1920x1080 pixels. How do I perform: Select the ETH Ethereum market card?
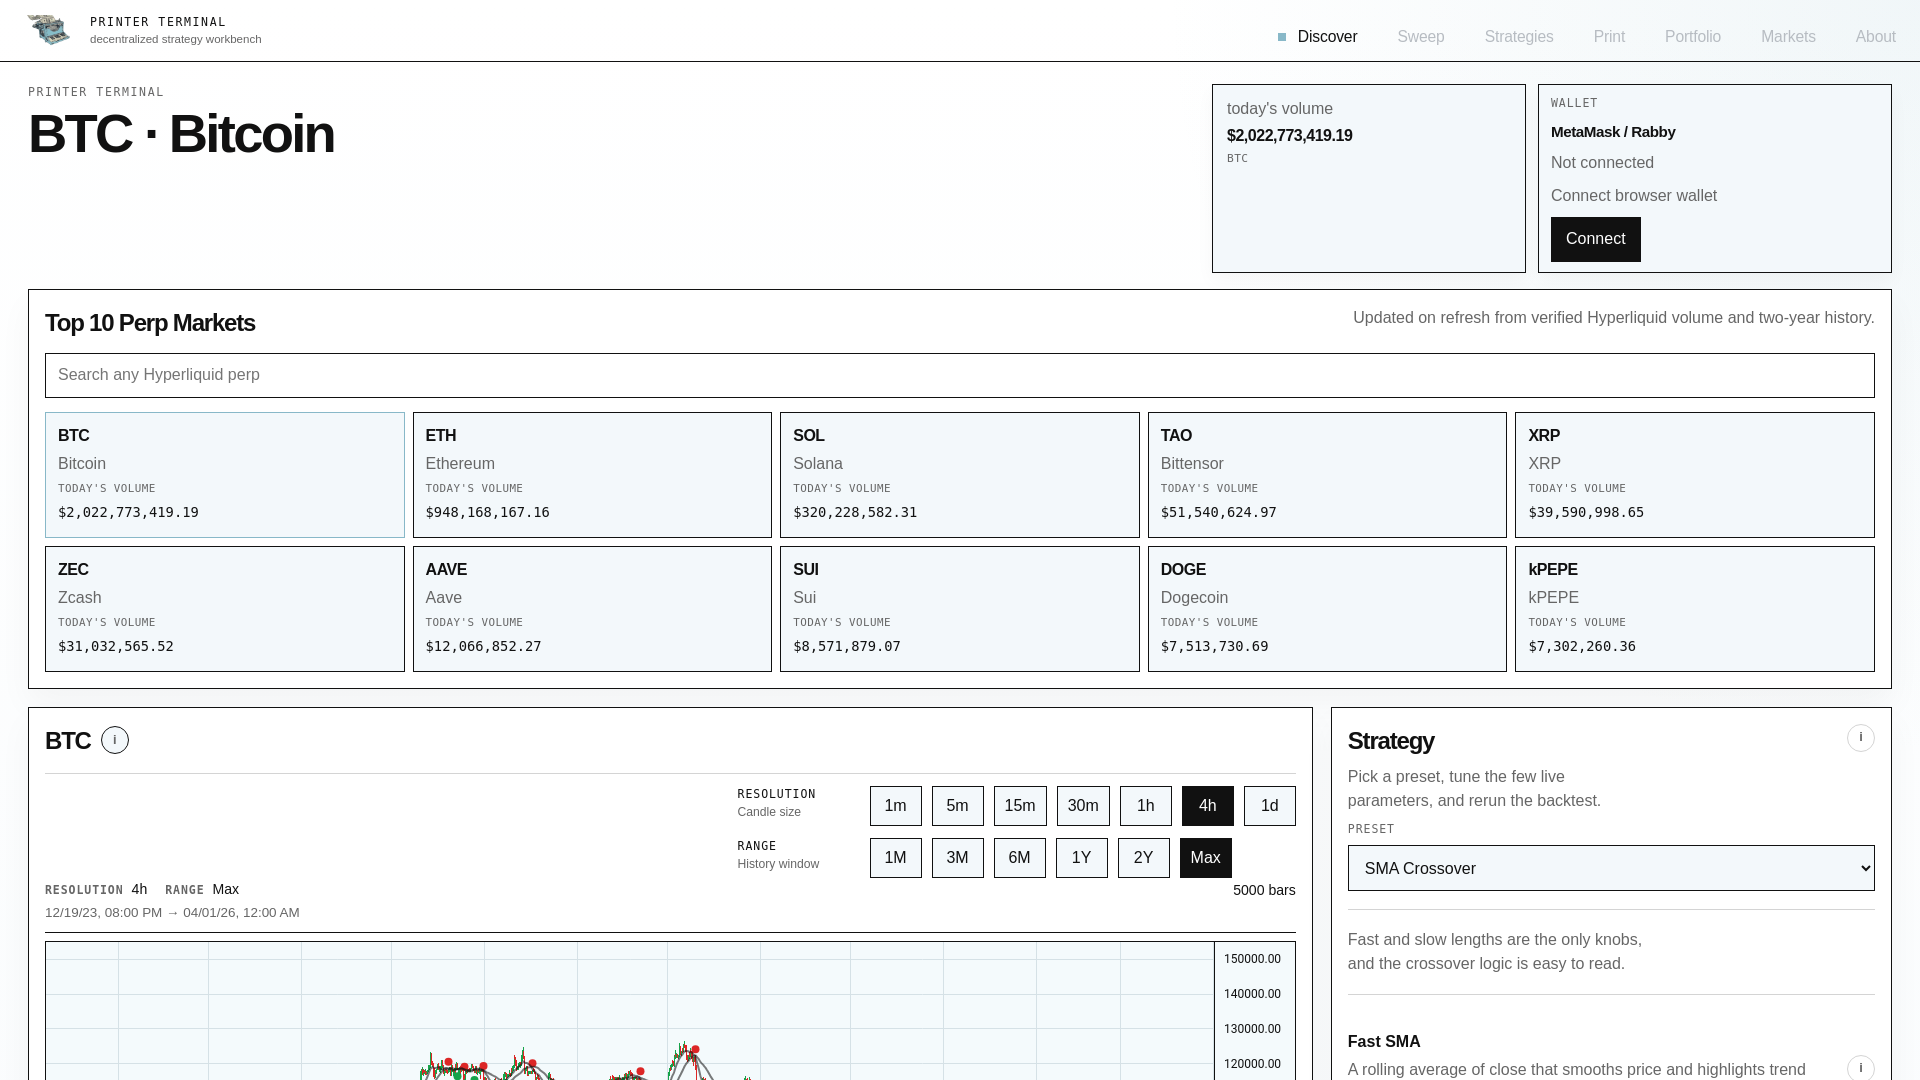[x=592, y=475]
